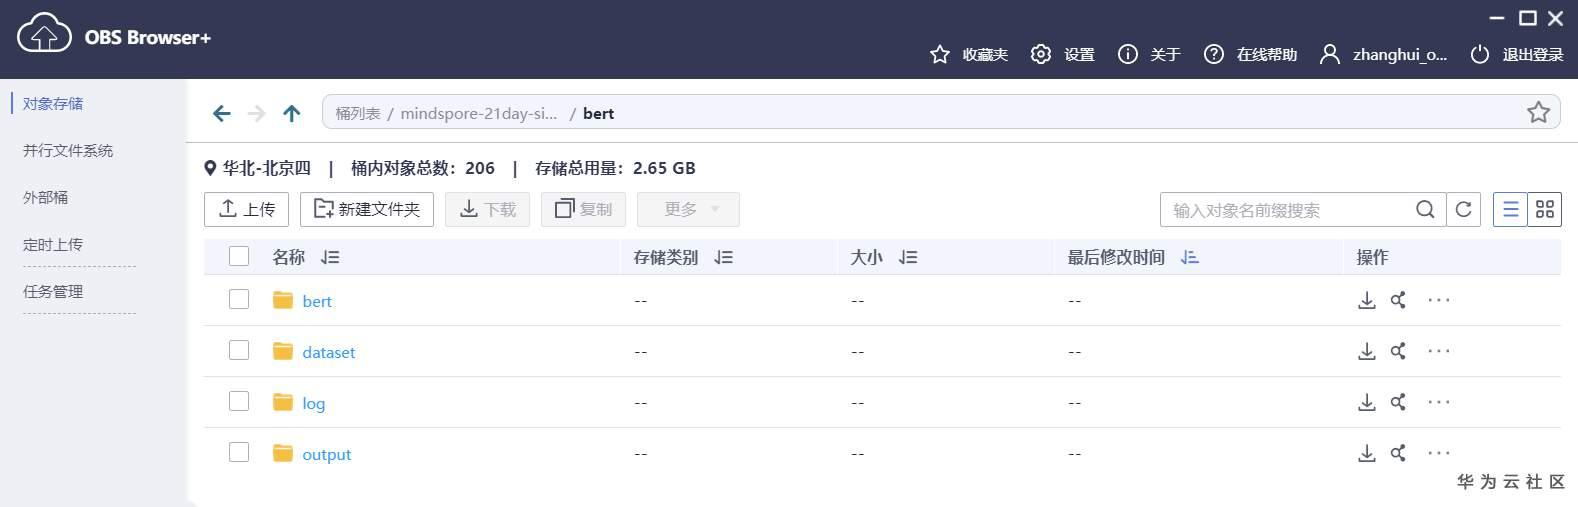The width and height of the screenshot is (1578, 507).
Task: Select 任务管理 in left sidebar
Action: pos(53,291)
